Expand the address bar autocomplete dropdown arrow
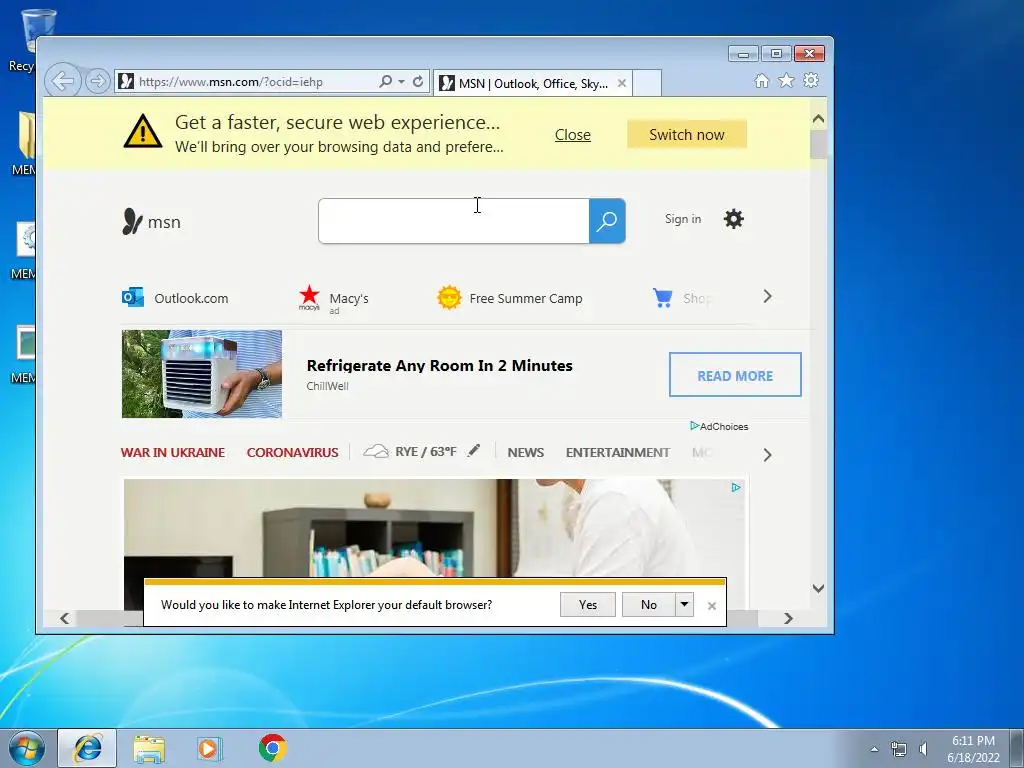Screen dimensions: 1024x768 coord(401,82)
